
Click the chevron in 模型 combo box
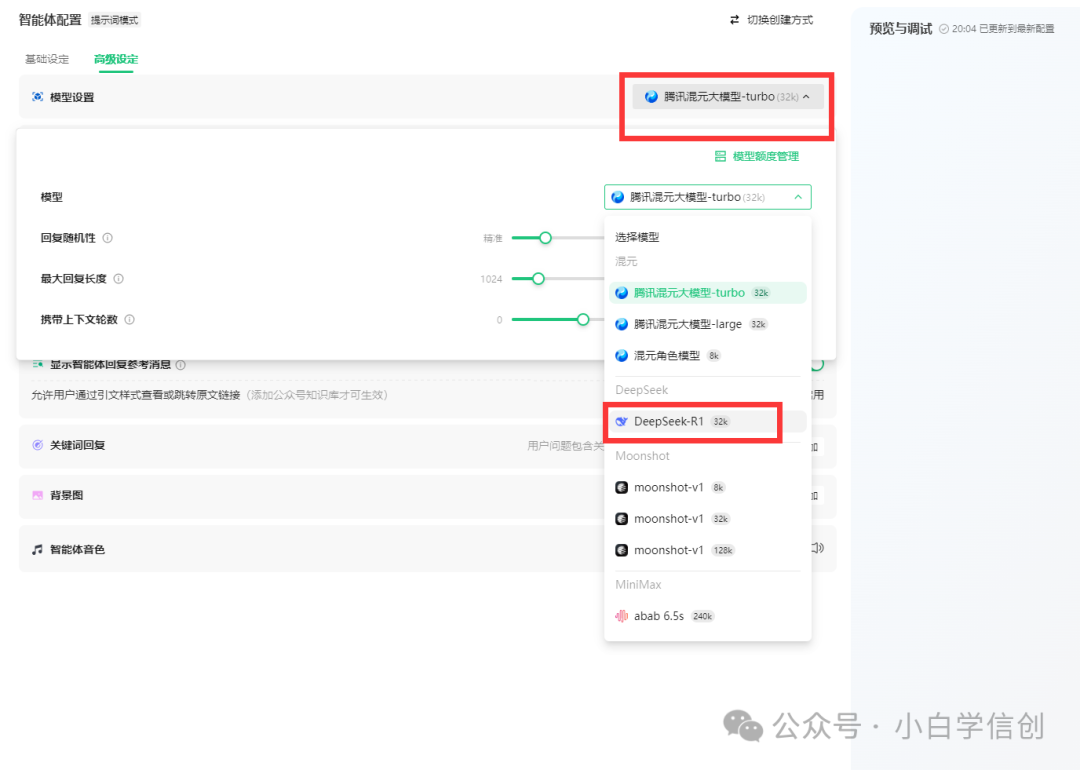coord(798,197)
